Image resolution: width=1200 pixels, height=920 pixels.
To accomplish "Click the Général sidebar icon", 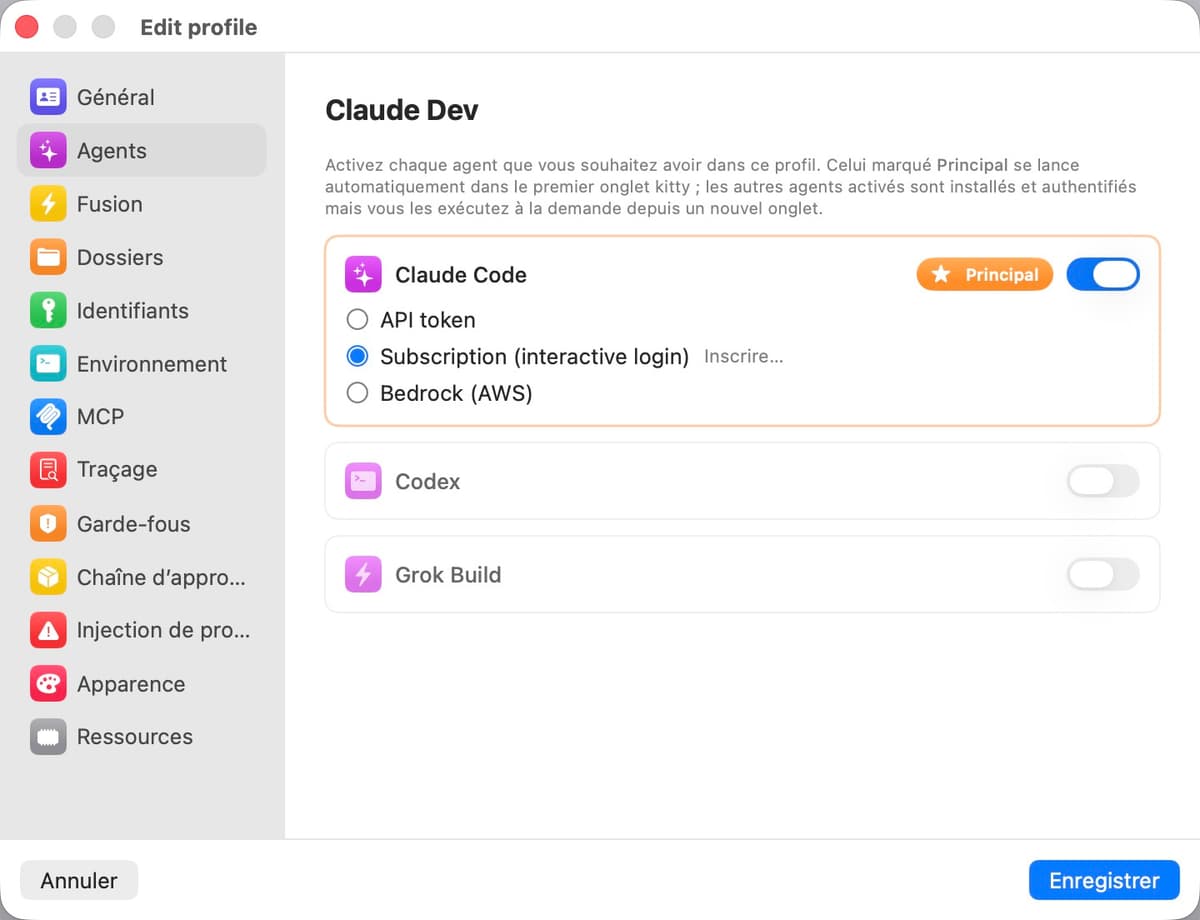I will click(48, 97).
